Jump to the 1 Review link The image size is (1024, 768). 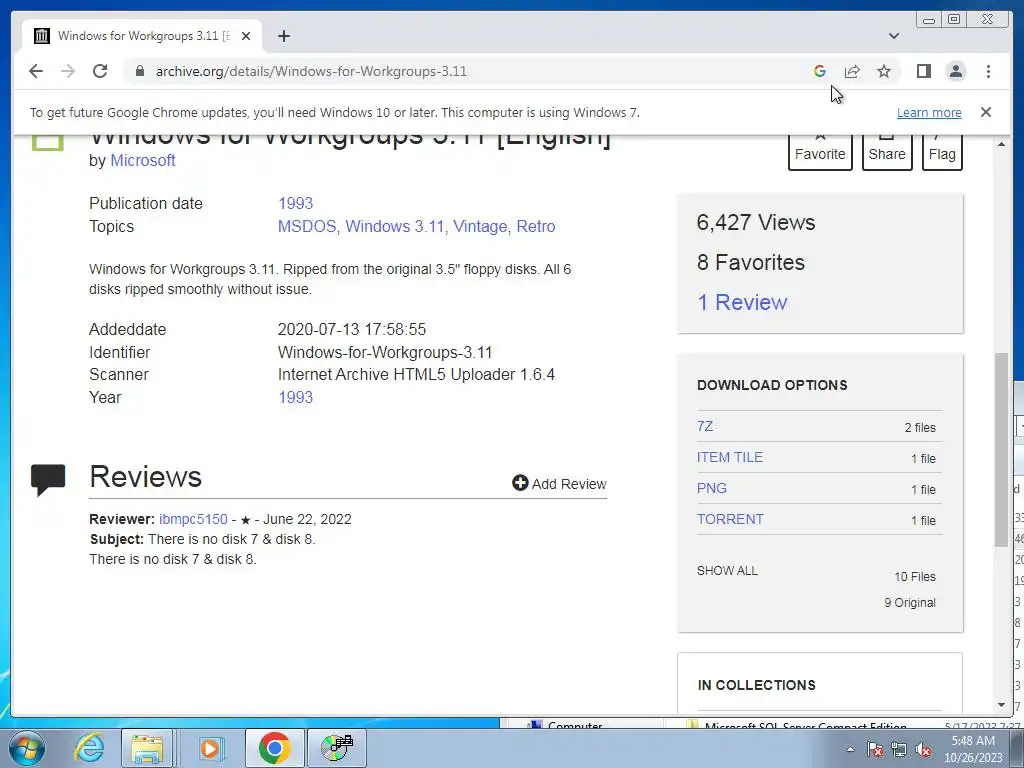(x=742, y=302)
